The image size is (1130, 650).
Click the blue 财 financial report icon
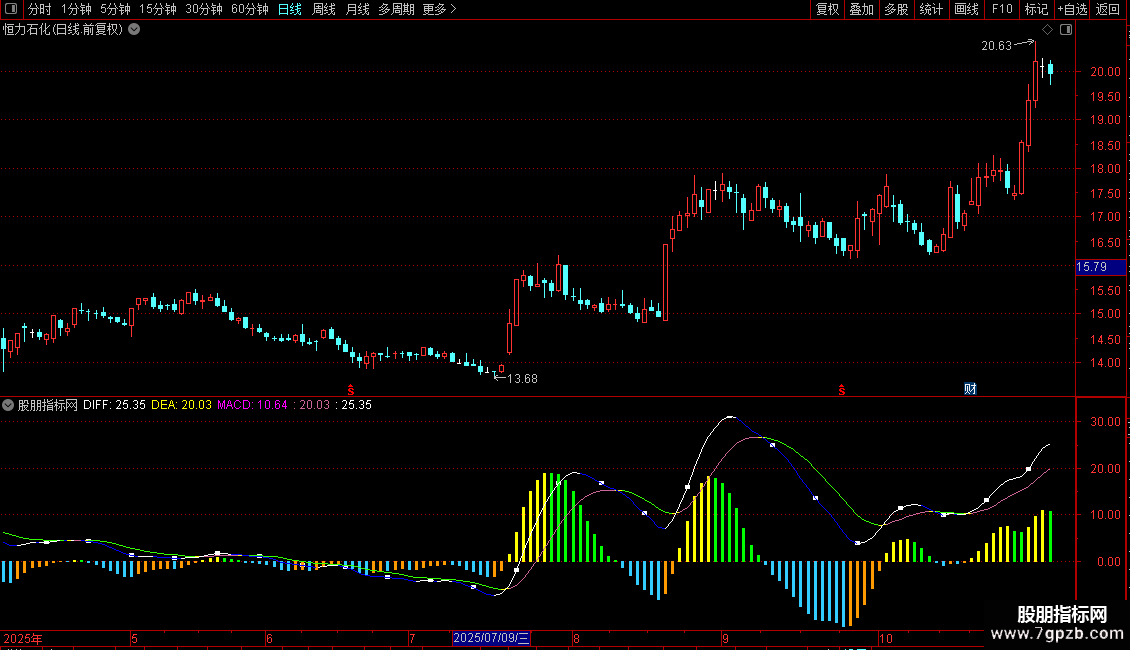point(969,388)
